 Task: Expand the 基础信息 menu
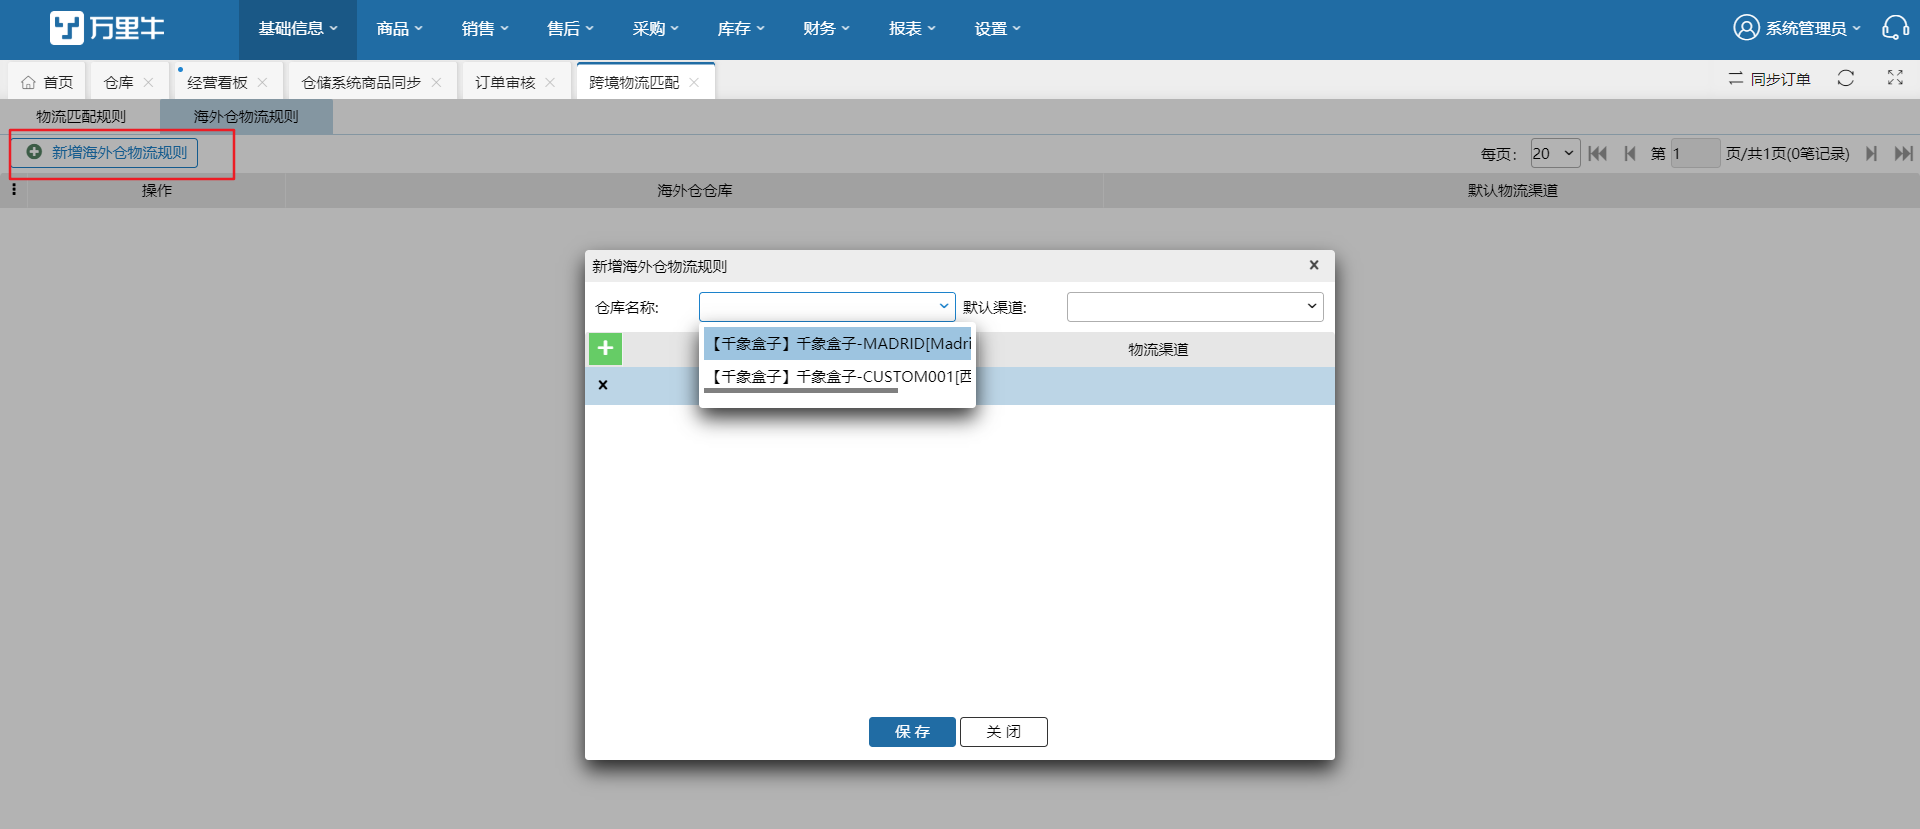298,29
